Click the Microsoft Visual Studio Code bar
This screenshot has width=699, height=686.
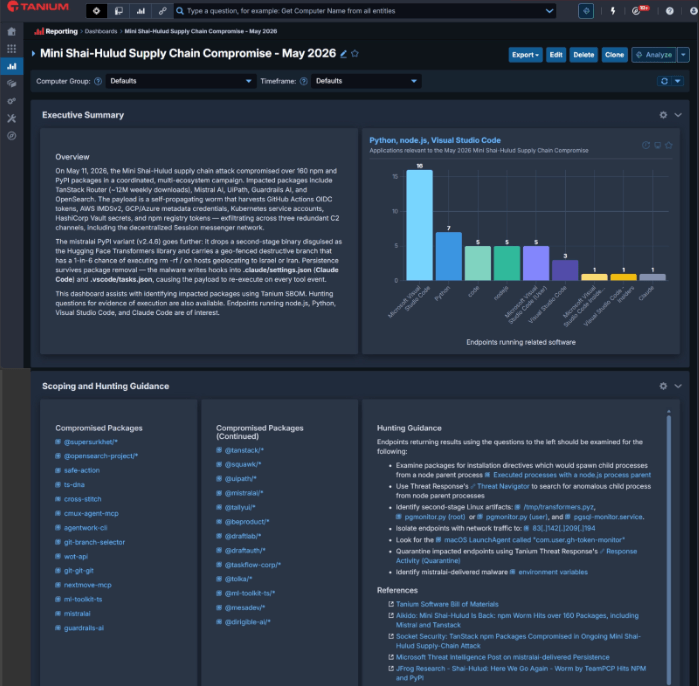point(419,225)
